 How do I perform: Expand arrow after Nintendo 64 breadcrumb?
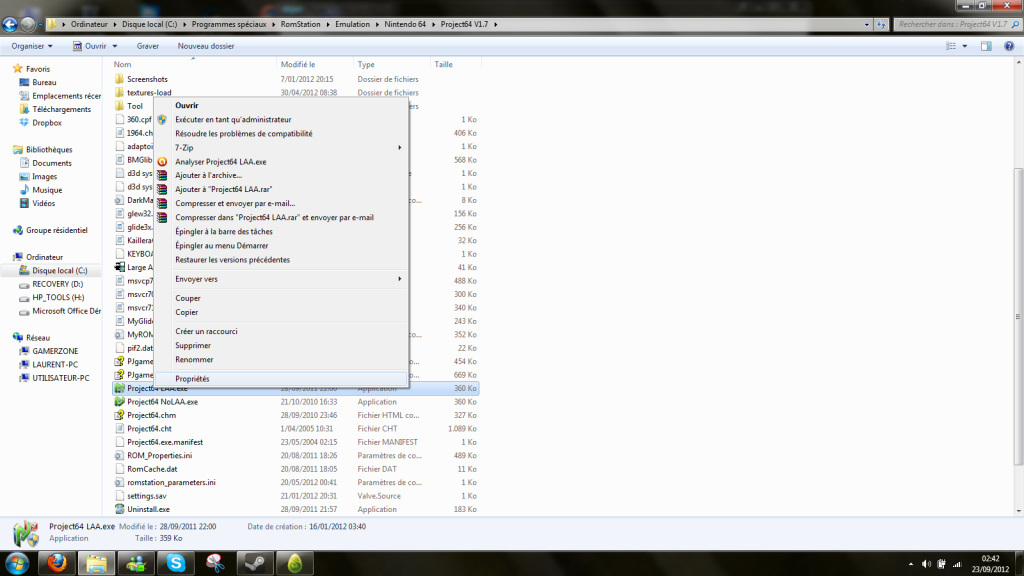click(x=432, y=25)
